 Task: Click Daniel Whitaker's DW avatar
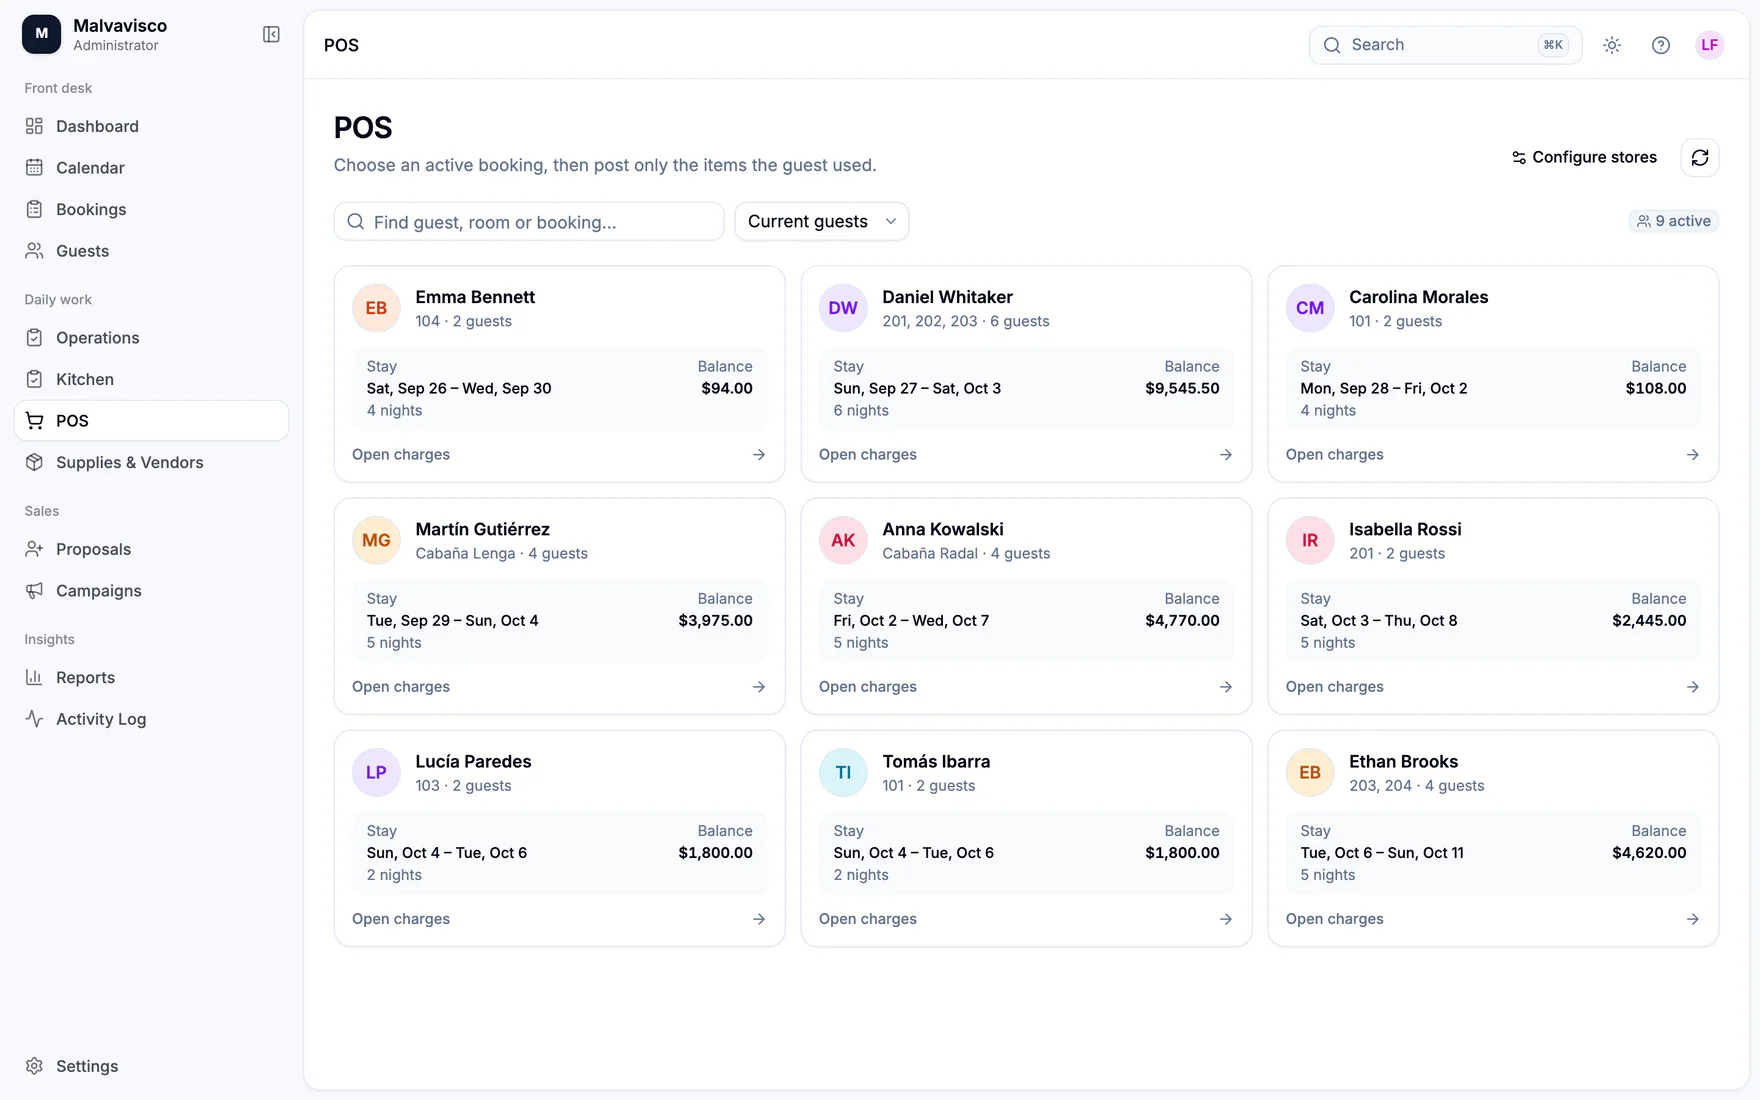tap(843, 308)
